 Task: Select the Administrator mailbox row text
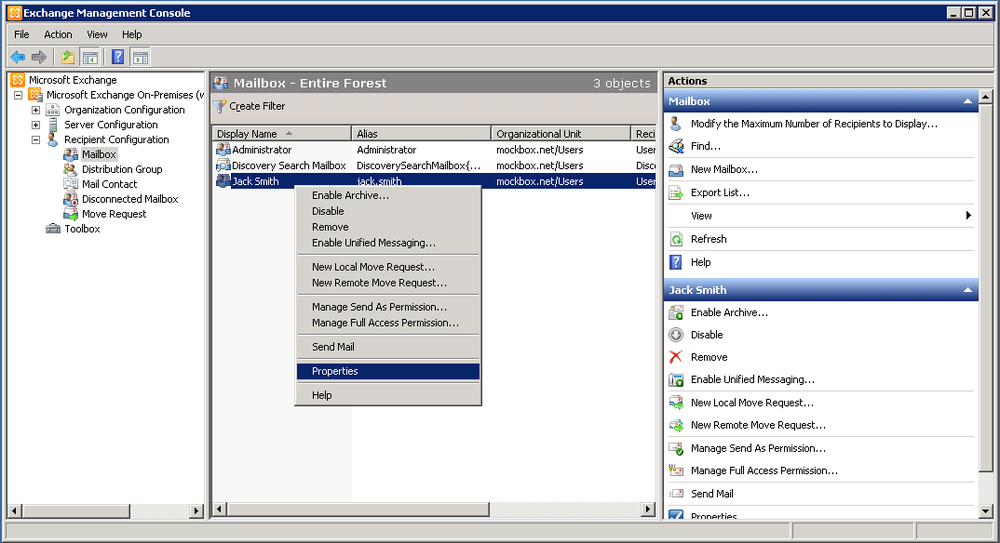261,150
